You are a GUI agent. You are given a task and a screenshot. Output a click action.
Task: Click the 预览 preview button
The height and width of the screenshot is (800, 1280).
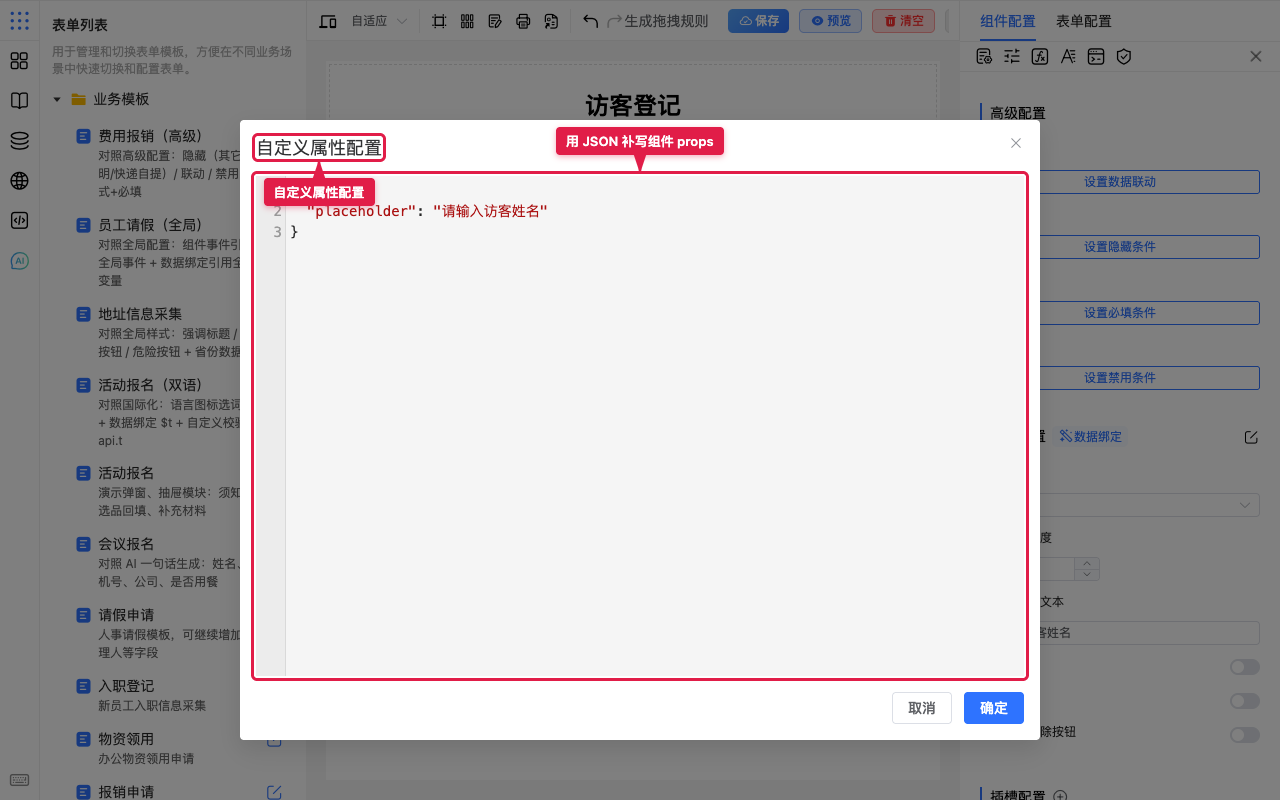pos(830,21)
